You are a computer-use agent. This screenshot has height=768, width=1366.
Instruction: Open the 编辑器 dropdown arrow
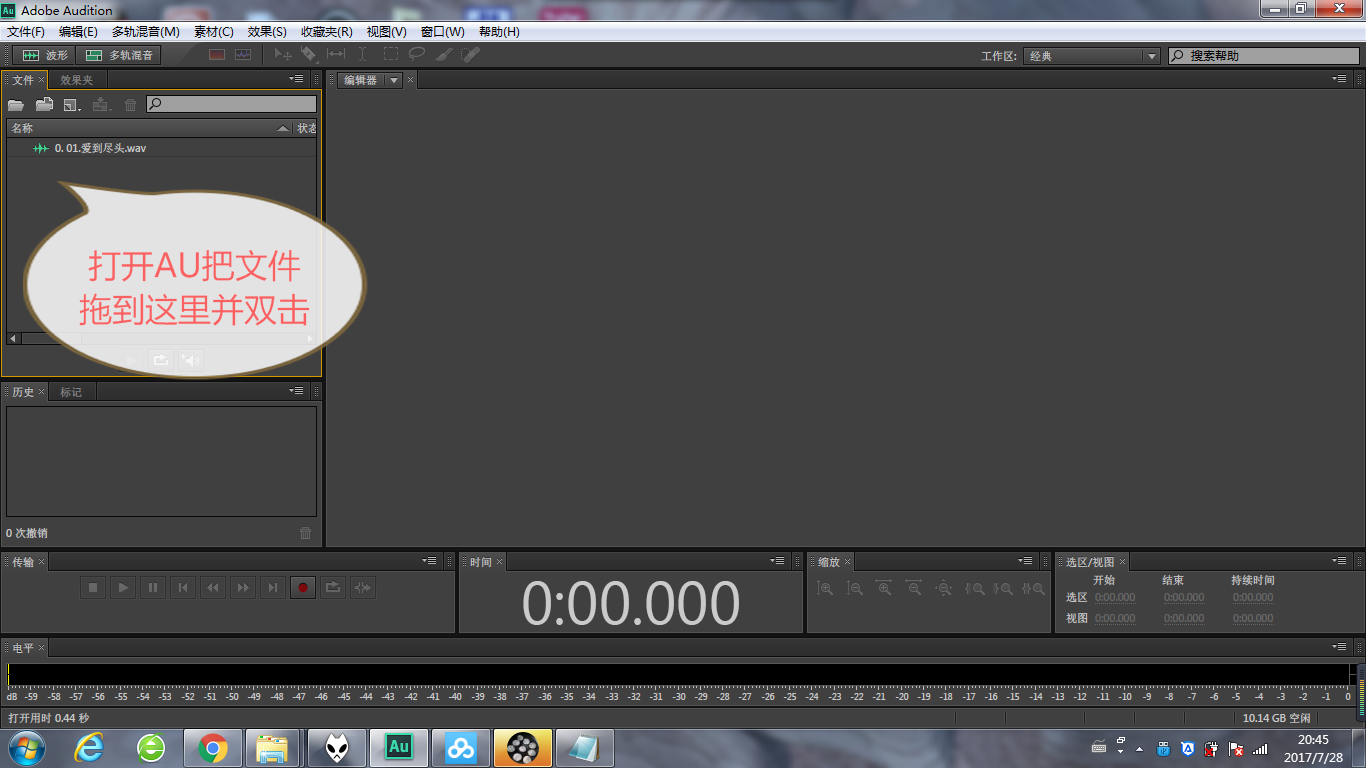click(393, 80)
